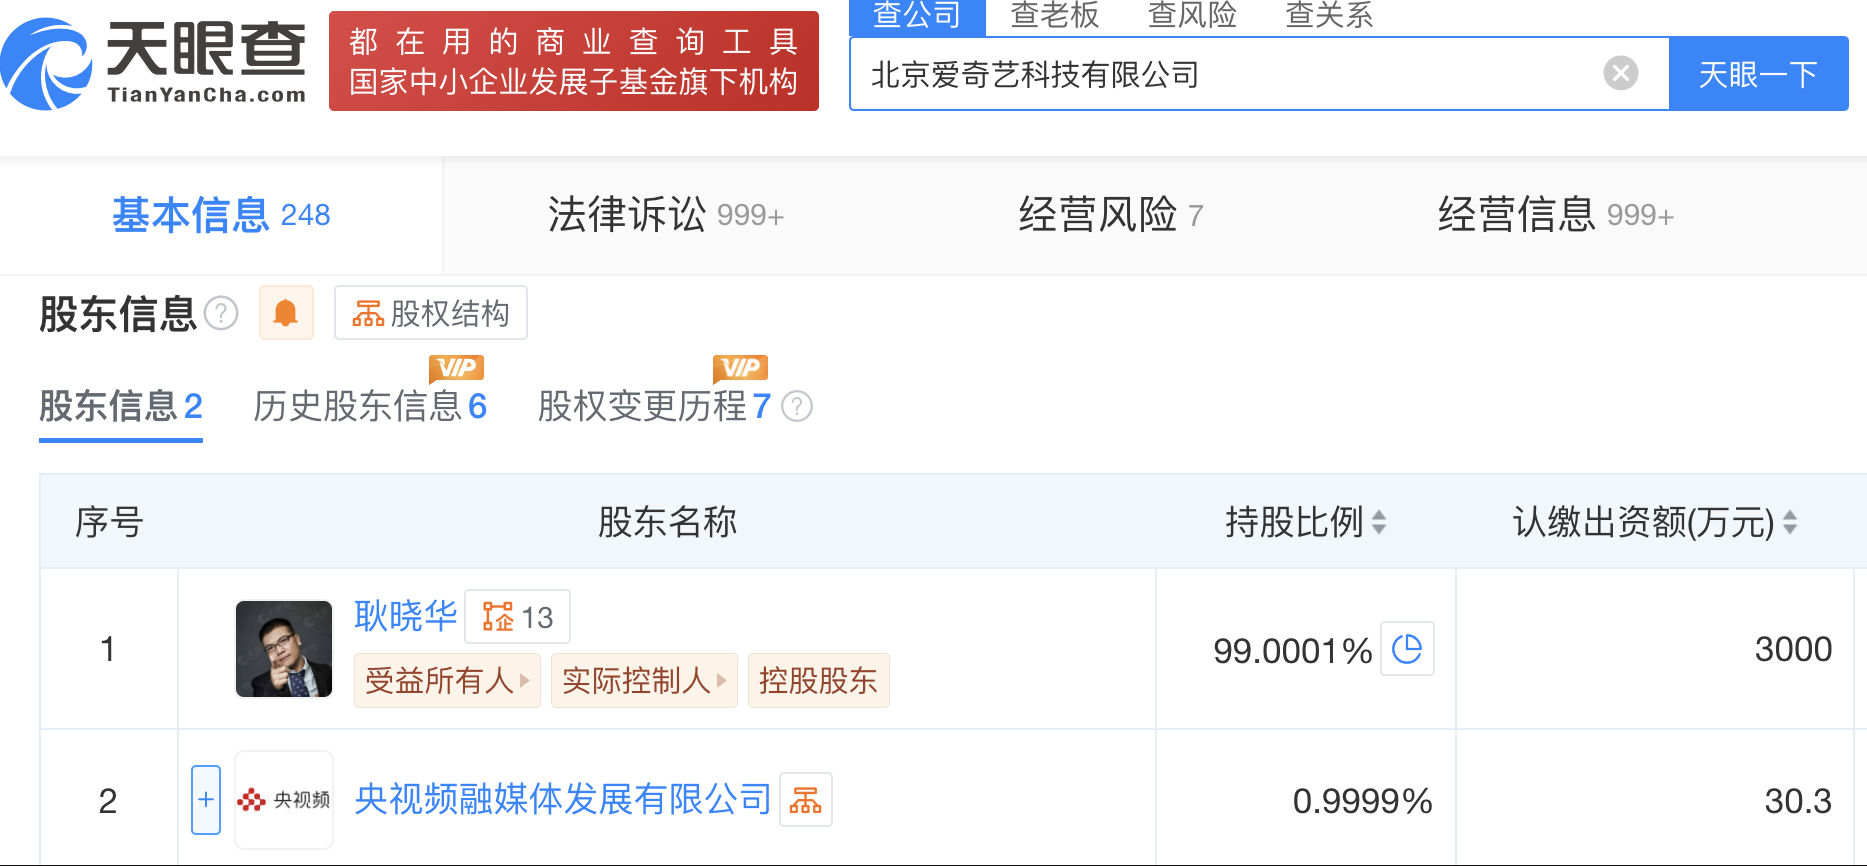
Task: Click the red promotional banner
Action: pos(574,61)
